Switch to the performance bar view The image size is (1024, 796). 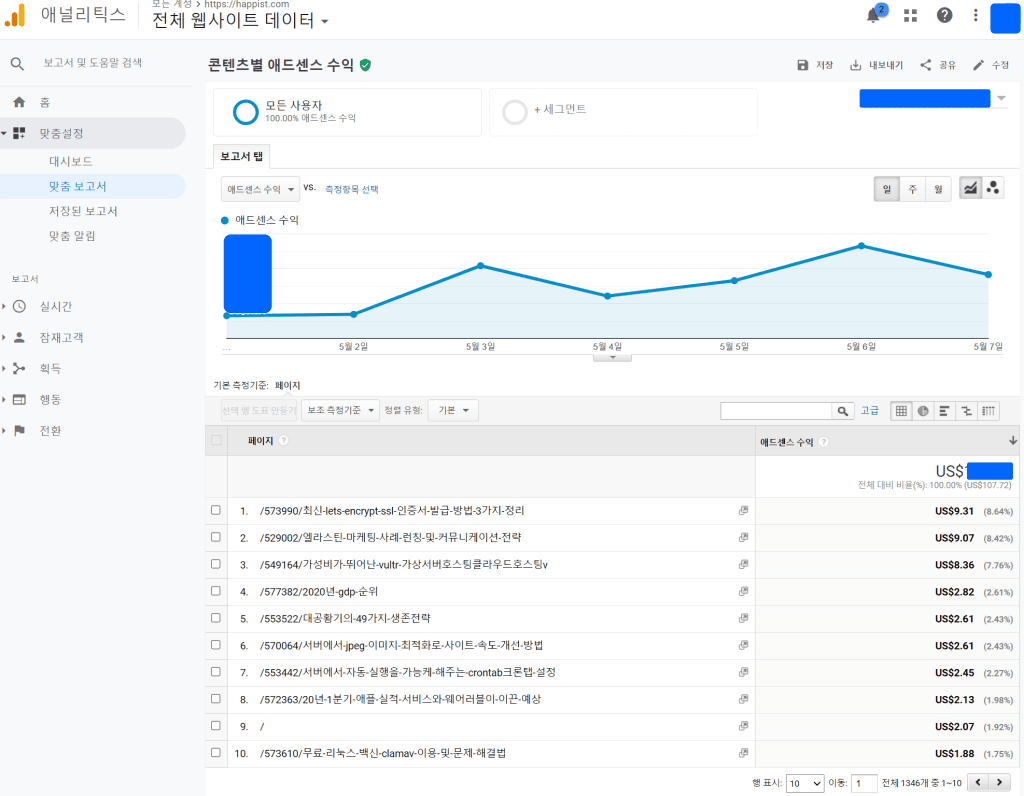pyautogui.click(x=944, y=410)
